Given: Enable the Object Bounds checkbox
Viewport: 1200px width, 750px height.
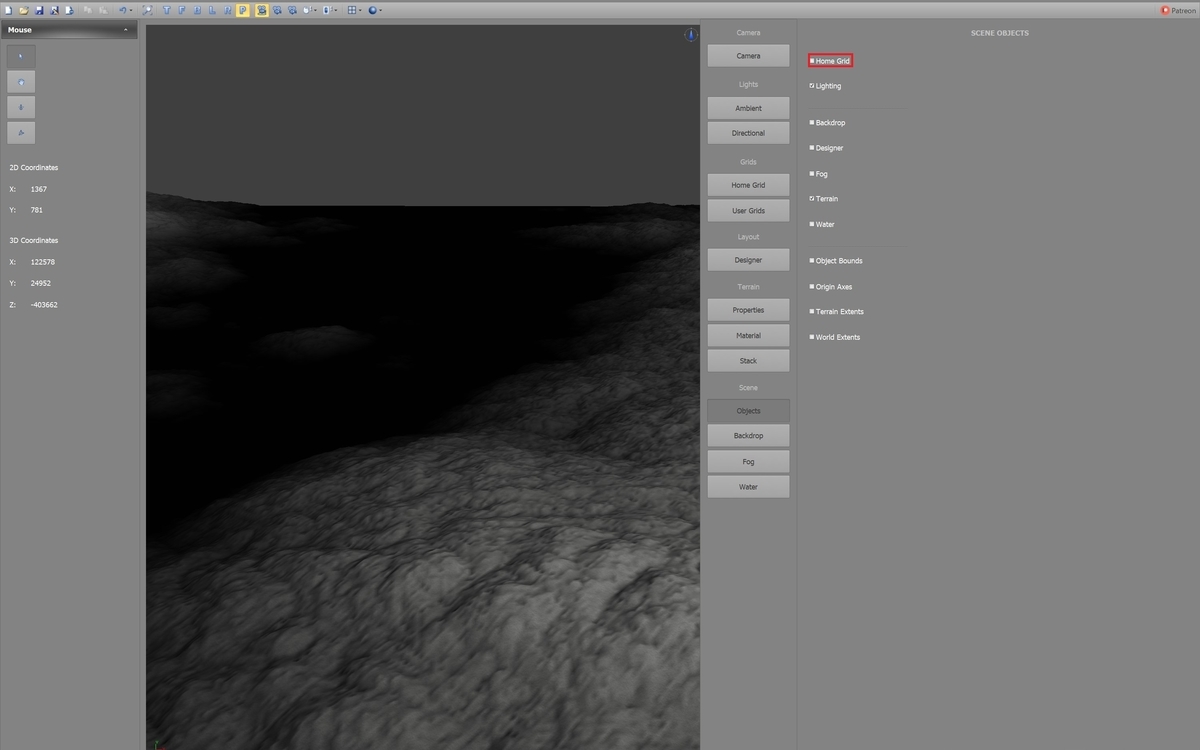Looking at the screenshot, I should [x=812, y=261].
